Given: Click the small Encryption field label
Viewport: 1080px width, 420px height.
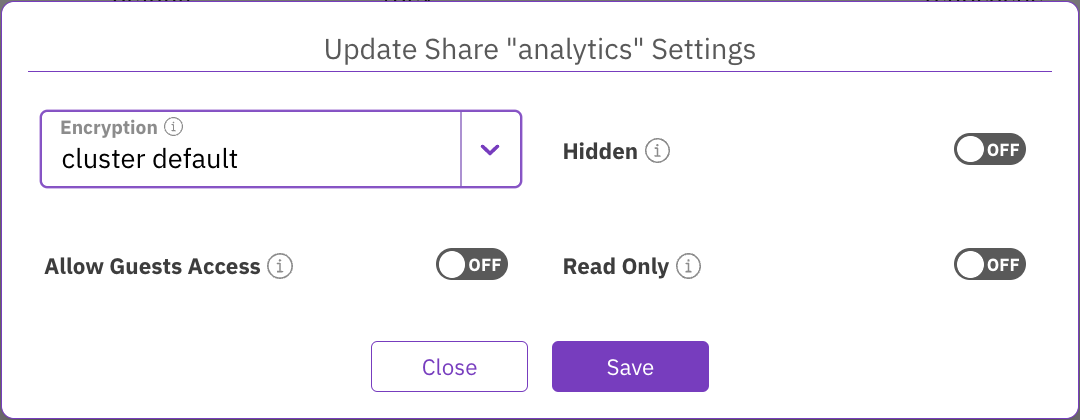Looking at the screenshot, I should point(109,128).
